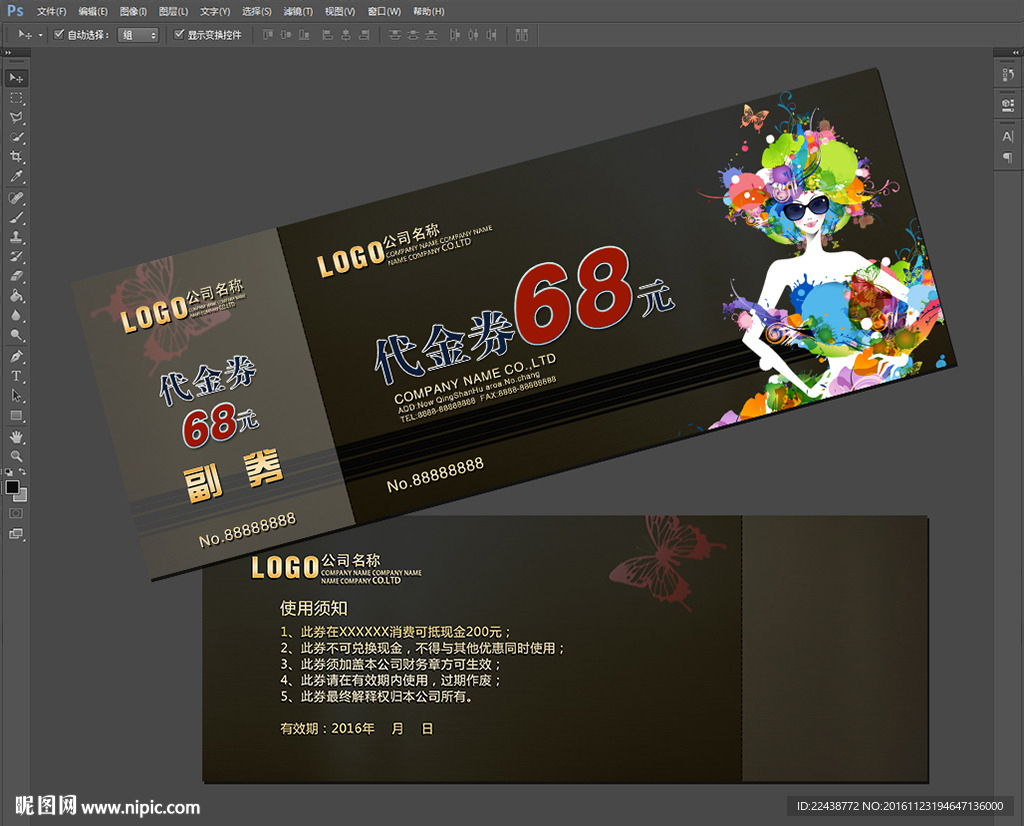
Task: Select the Zoom tool in toolbar
Action: pyautogui.click(x=16, y=456)
